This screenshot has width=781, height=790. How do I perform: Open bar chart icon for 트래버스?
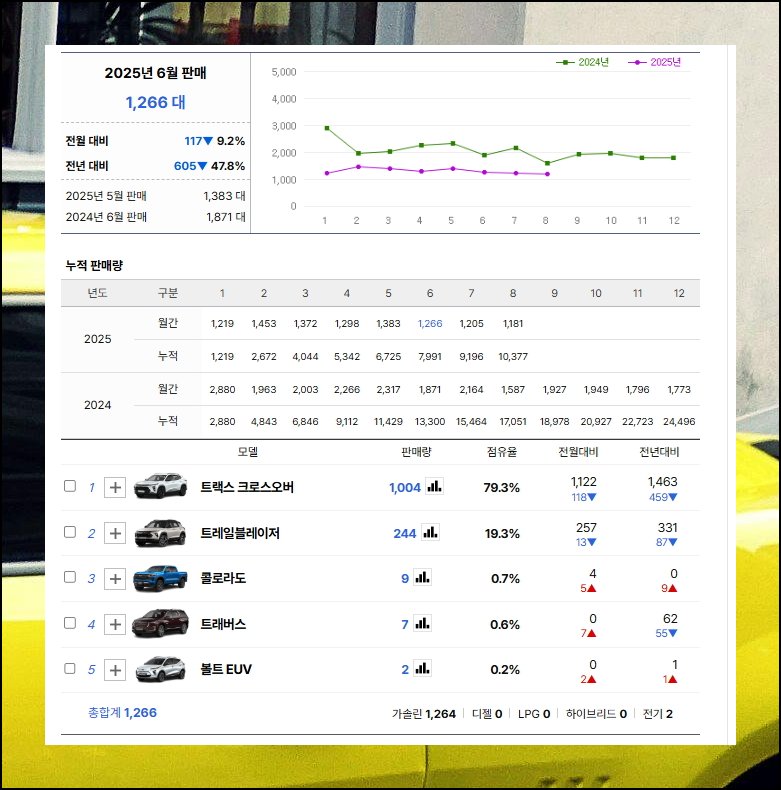422,624
